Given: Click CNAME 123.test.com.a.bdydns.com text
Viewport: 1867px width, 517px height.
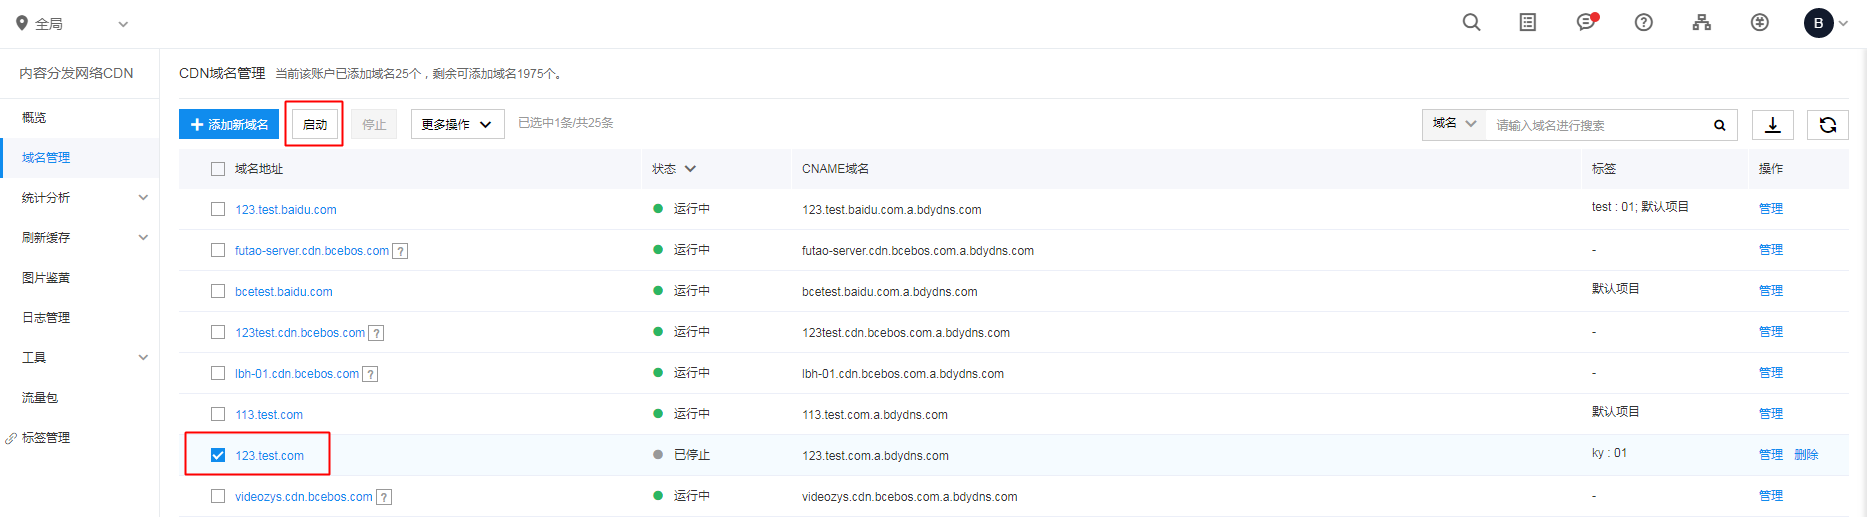Looking at the screenshot, I should pyautogui.click(x=875, y=456).
